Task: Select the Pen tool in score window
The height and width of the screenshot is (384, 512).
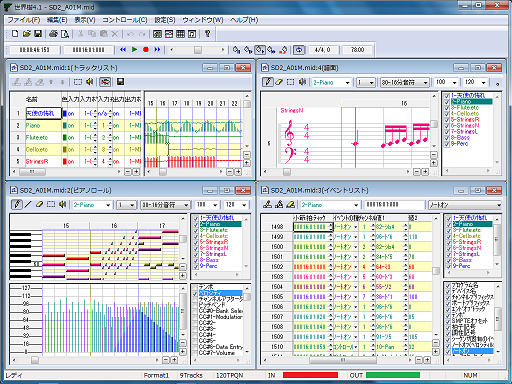Action: [268, 82]
